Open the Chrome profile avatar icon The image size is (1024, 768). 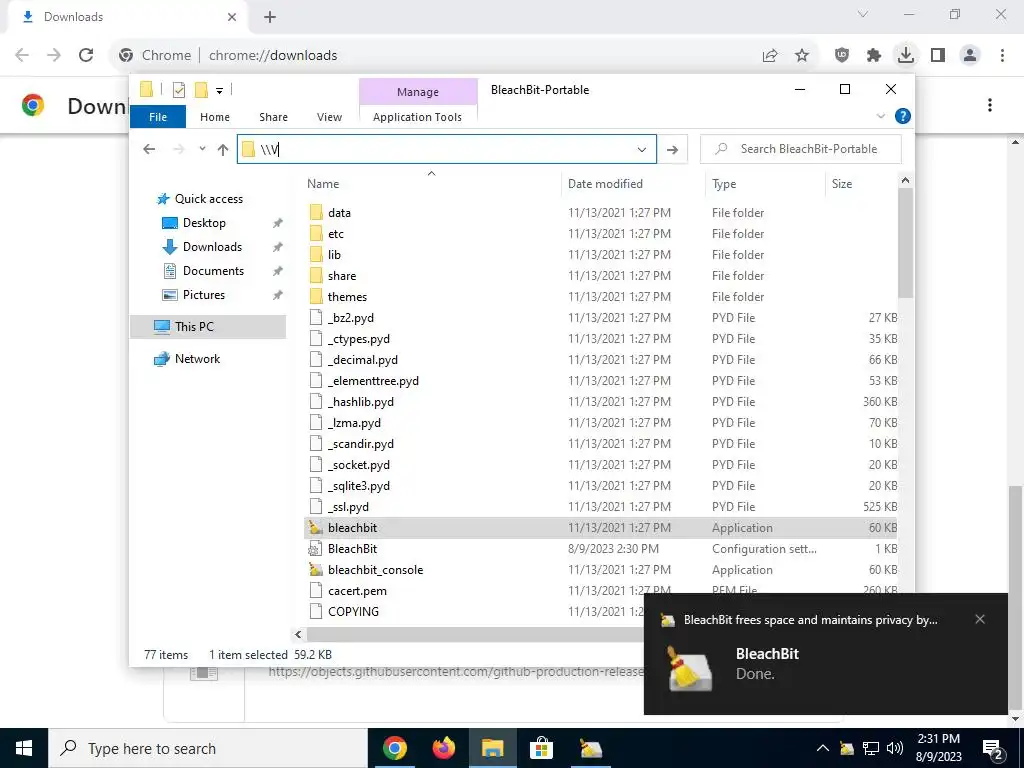tap(970, 56)
